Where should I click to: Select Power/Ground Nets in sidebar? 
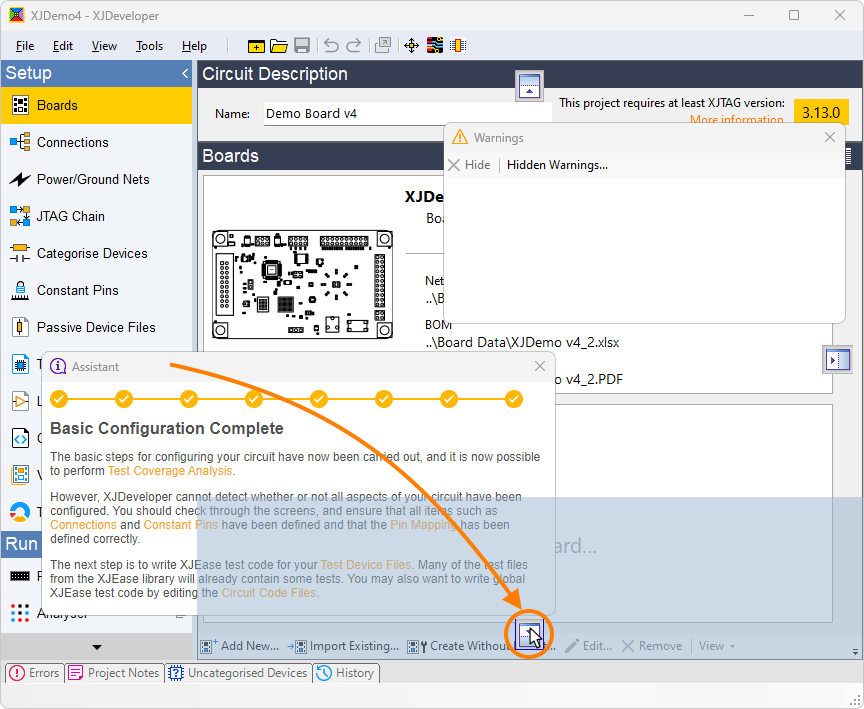point(92,179)
